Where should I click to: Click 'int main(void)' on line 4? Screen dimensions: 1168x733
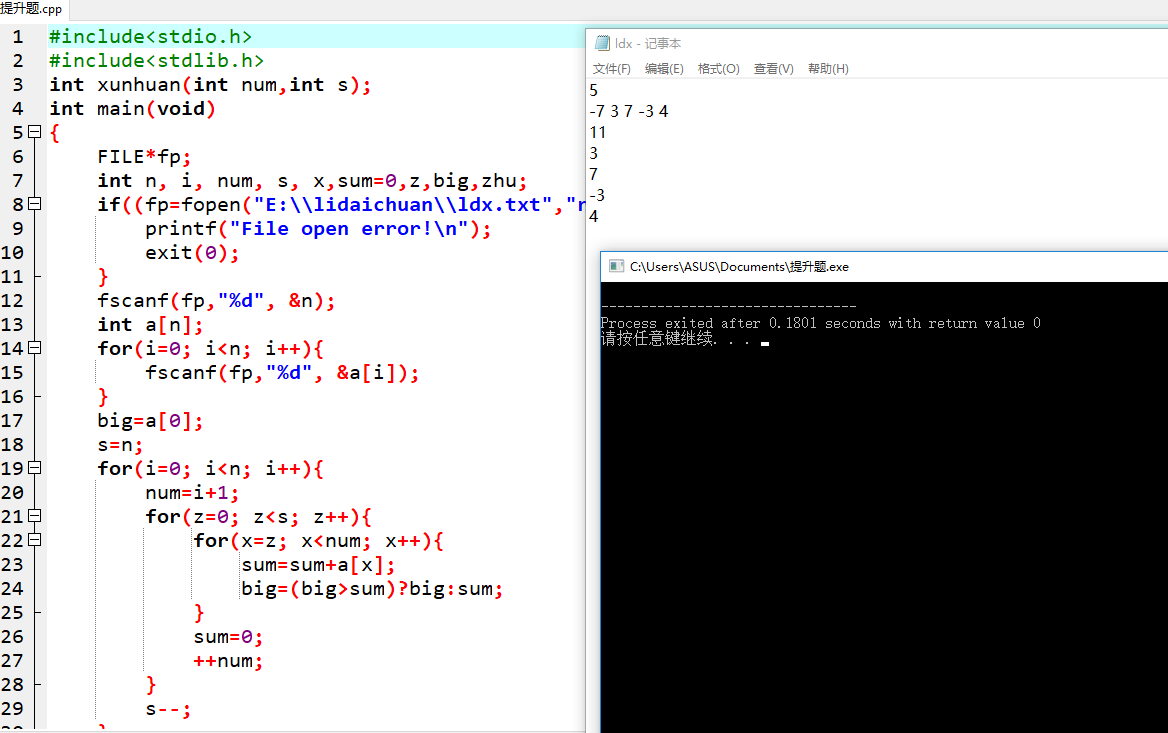coord(133,109)
